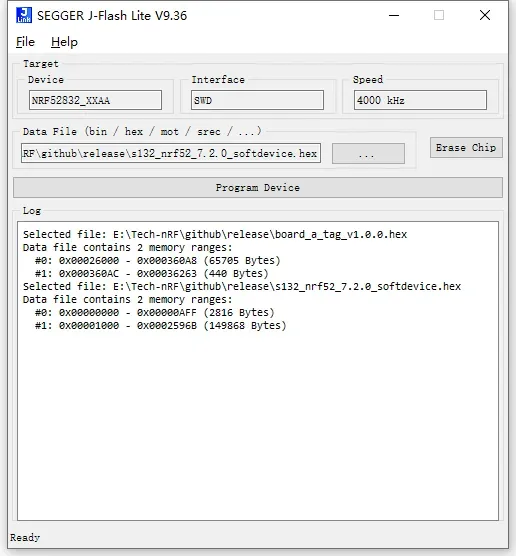
Task: Click log entry showing 440 Bytes range
Action: coord(151,273)
